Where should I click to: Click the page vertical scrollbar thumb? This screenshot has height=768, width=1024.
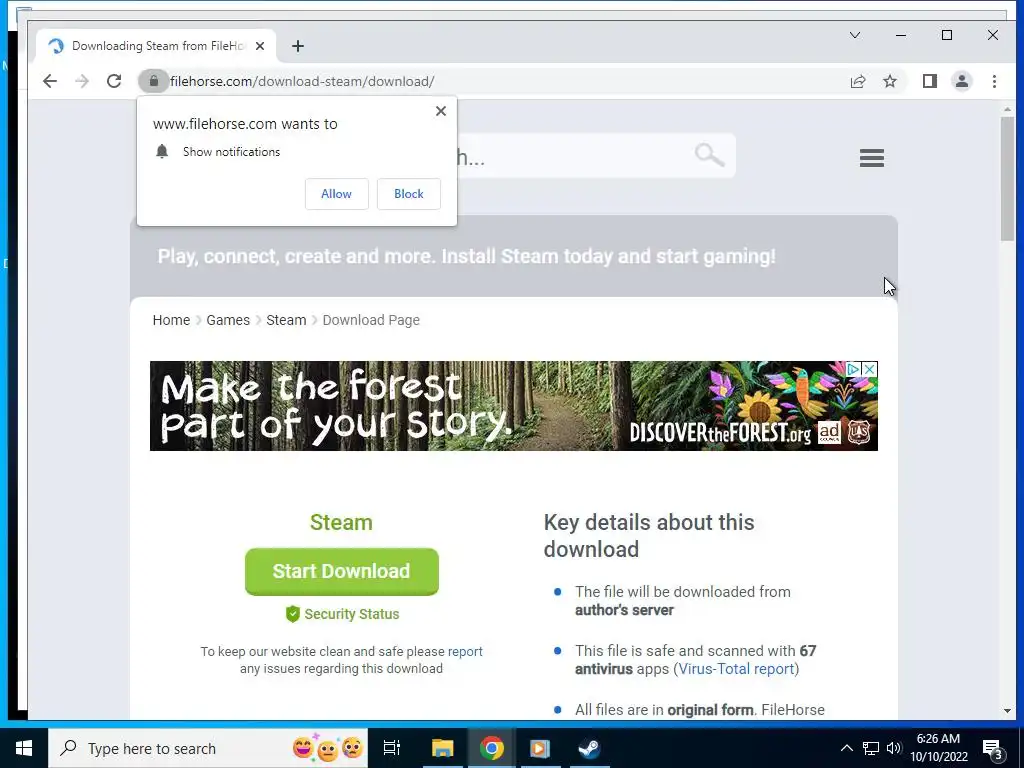pyautogui.click(x=1008, y=178)
